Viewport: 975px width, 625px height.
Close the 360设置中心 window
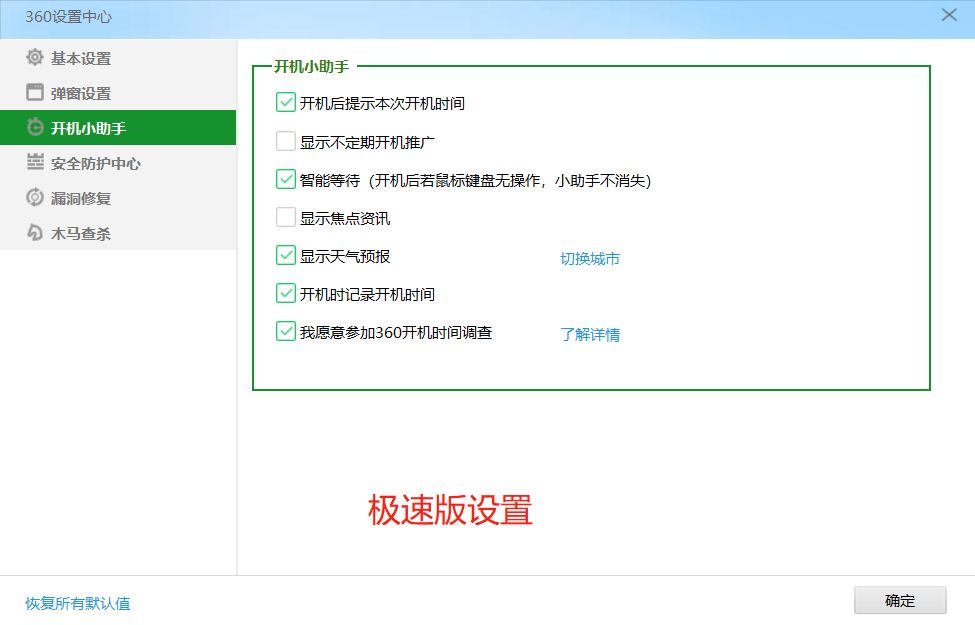click(949, 15)
